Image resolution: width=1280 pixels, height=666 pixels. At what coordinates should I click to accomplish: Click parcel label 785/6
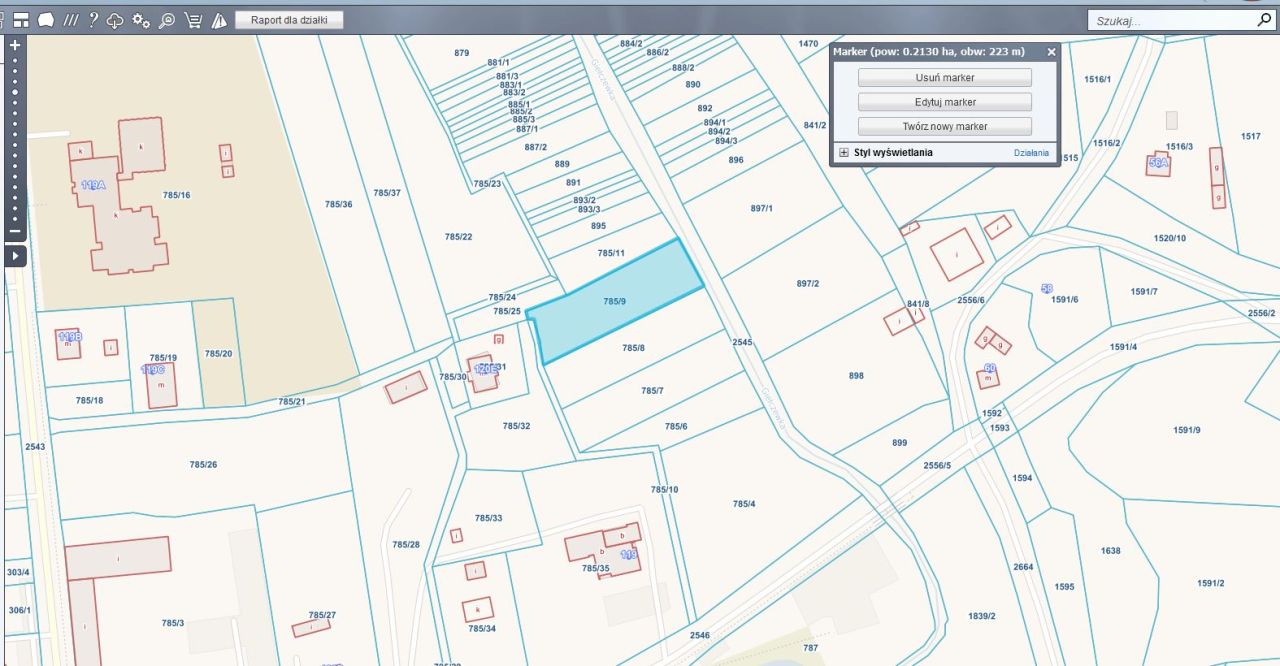pyautogui.click(x=677, y=426)
